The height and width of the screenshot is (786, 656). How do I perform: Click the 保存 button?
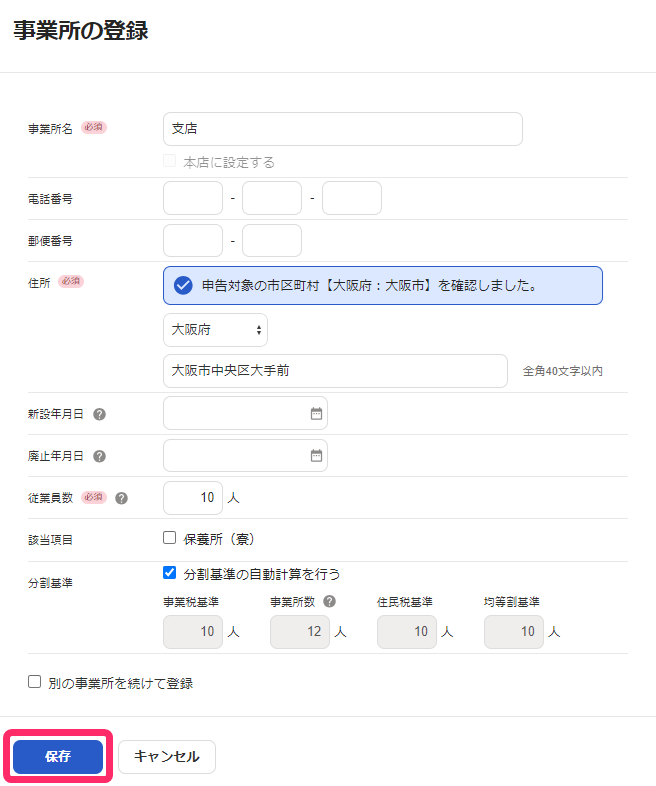[58, 756]
